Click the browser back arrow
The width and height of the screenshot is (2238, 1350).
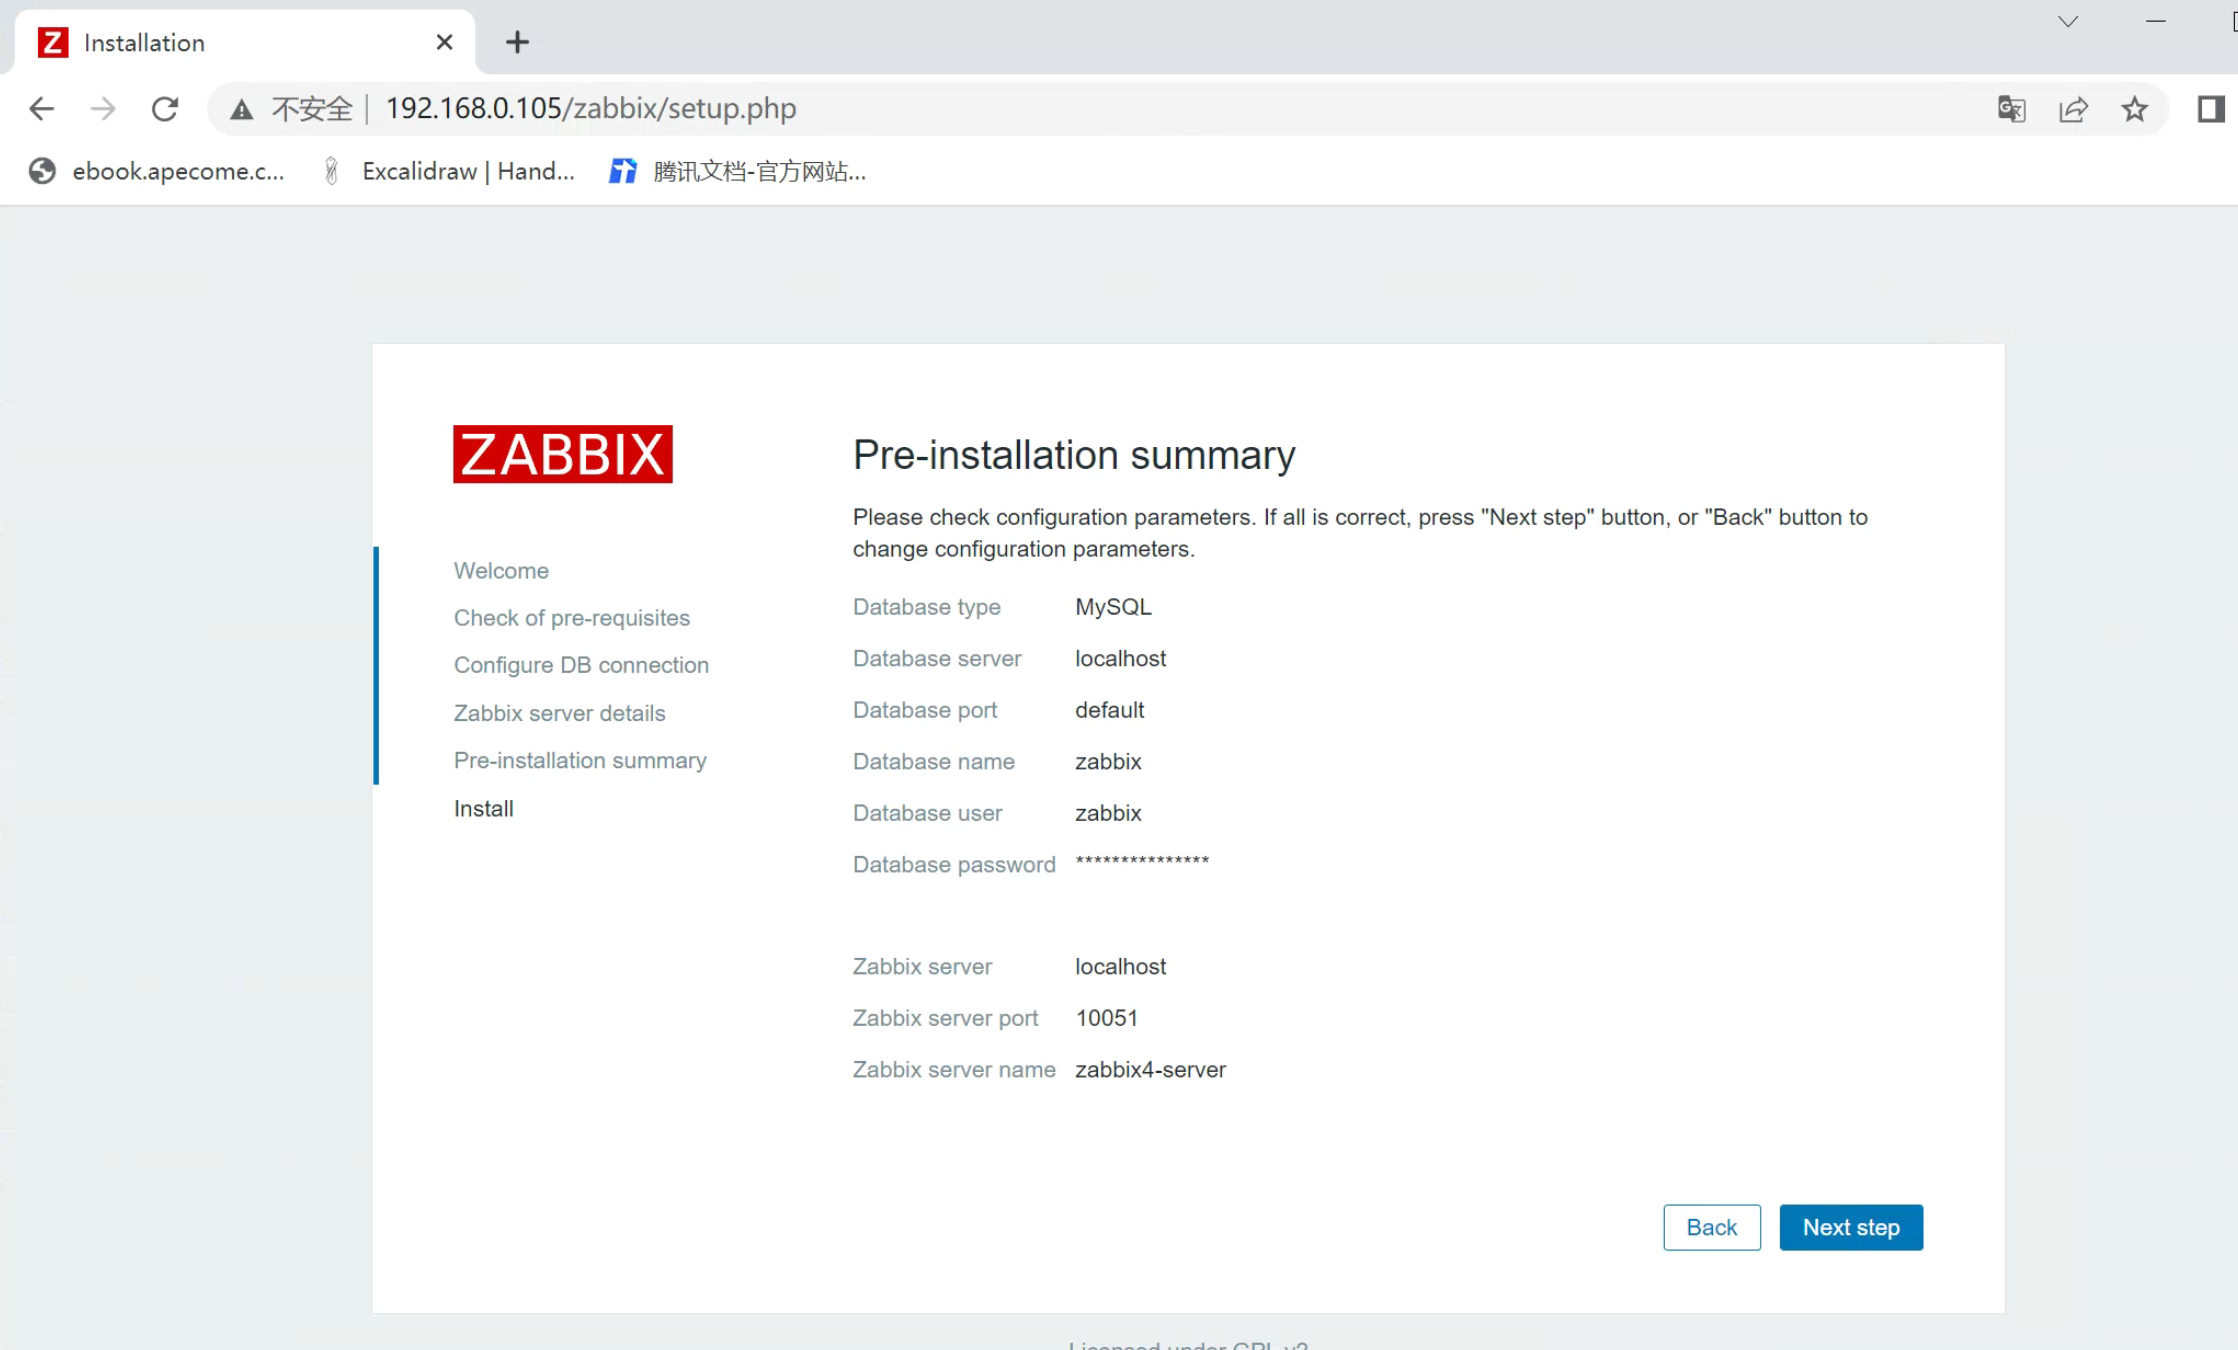click(x=41, y=108)
